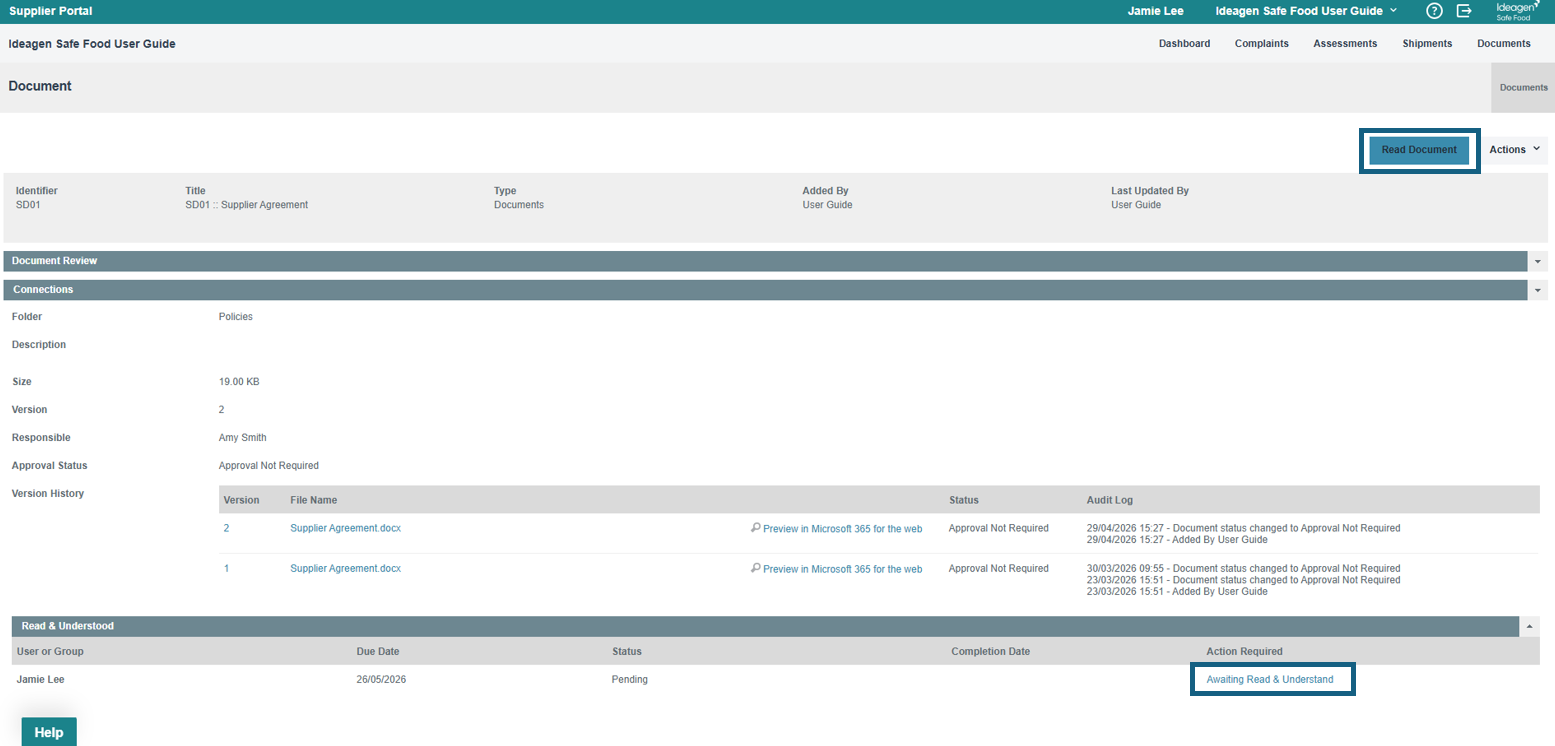Click File Name column header
Viewport: 1555px width, 746px height.
point(314,500)
